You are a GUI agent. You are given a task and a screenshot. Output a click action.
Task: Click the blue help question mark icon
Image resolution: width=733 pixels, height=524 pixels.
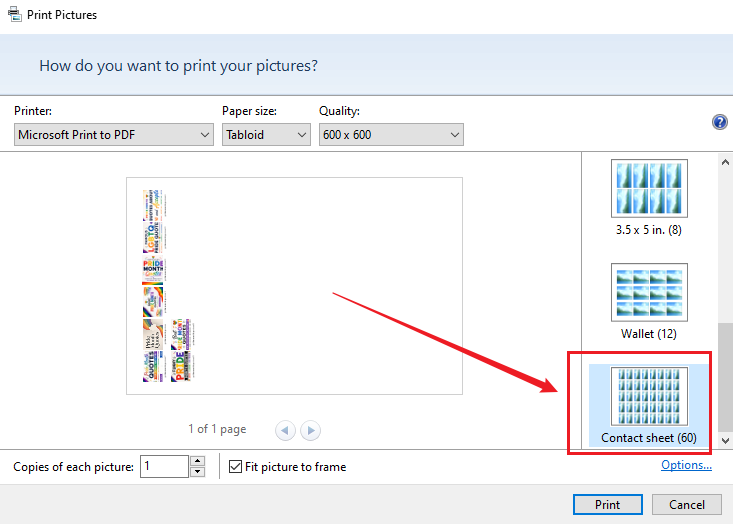point(719,122)
